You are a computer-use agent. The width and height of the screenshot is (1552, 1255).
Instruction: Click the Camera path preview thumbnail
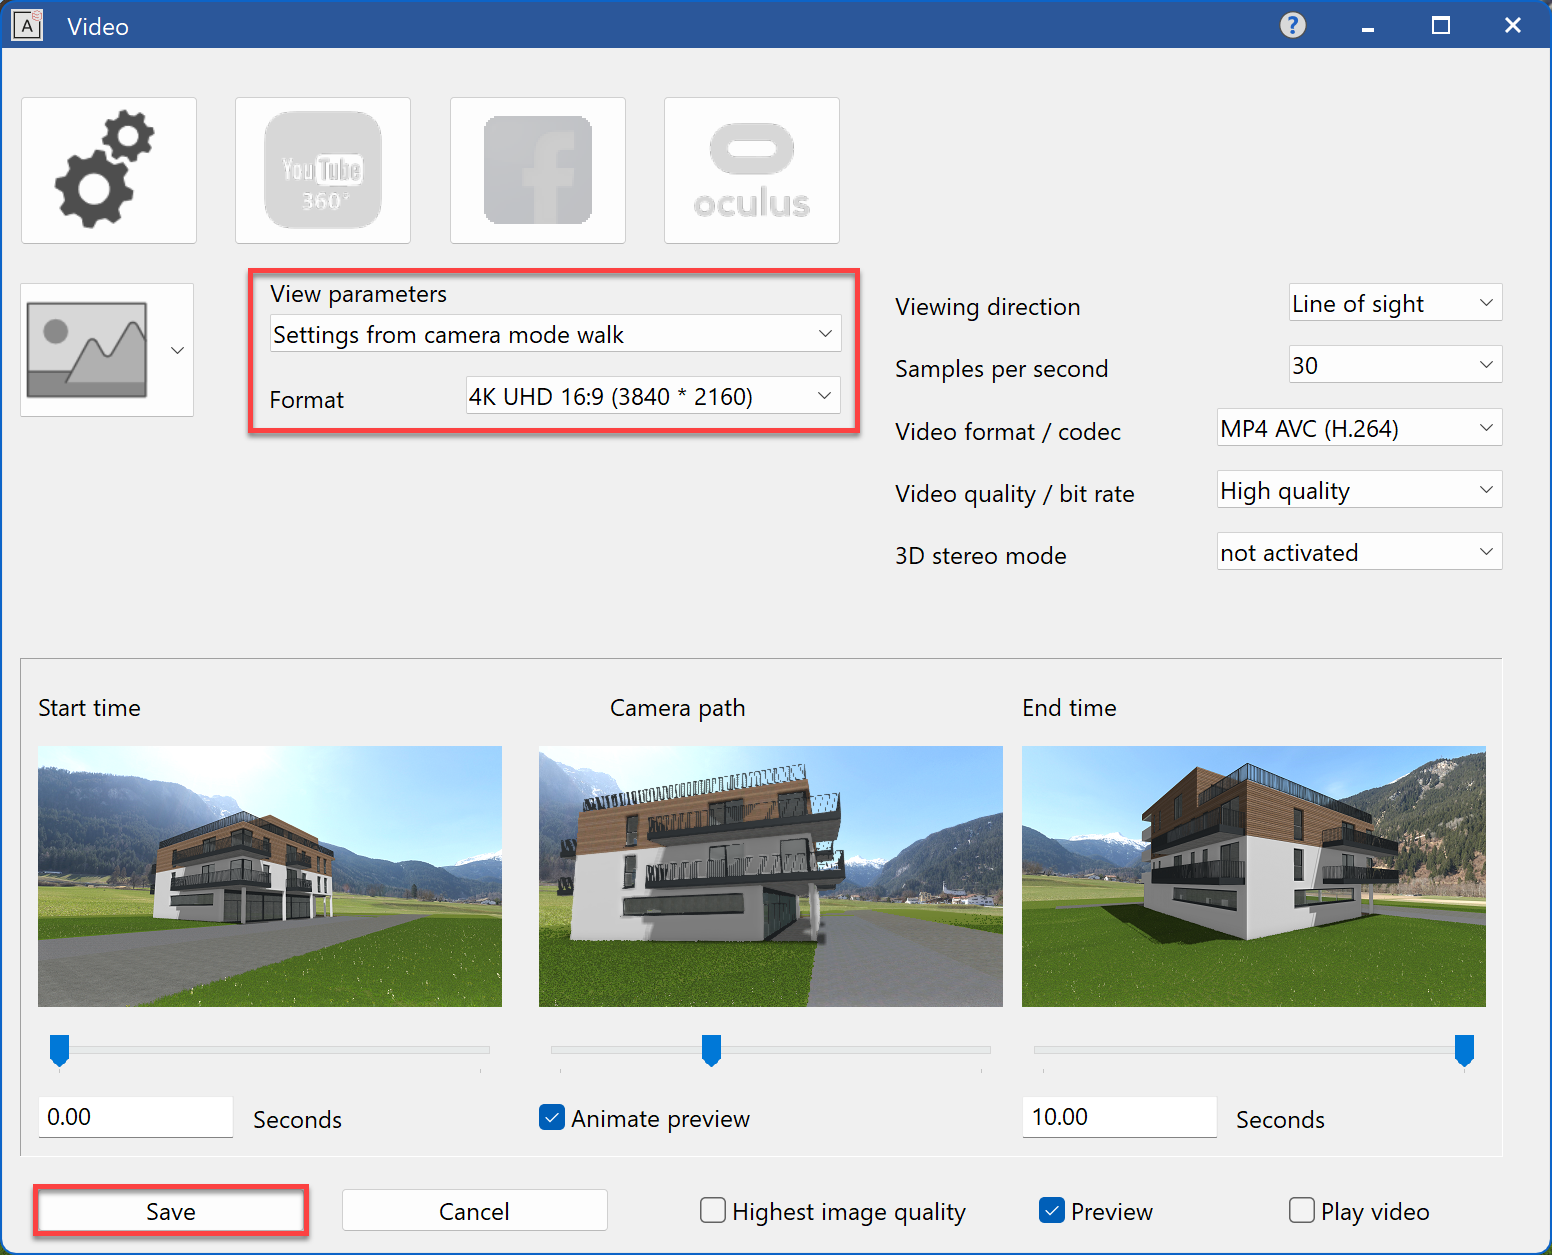coord(771,876)
